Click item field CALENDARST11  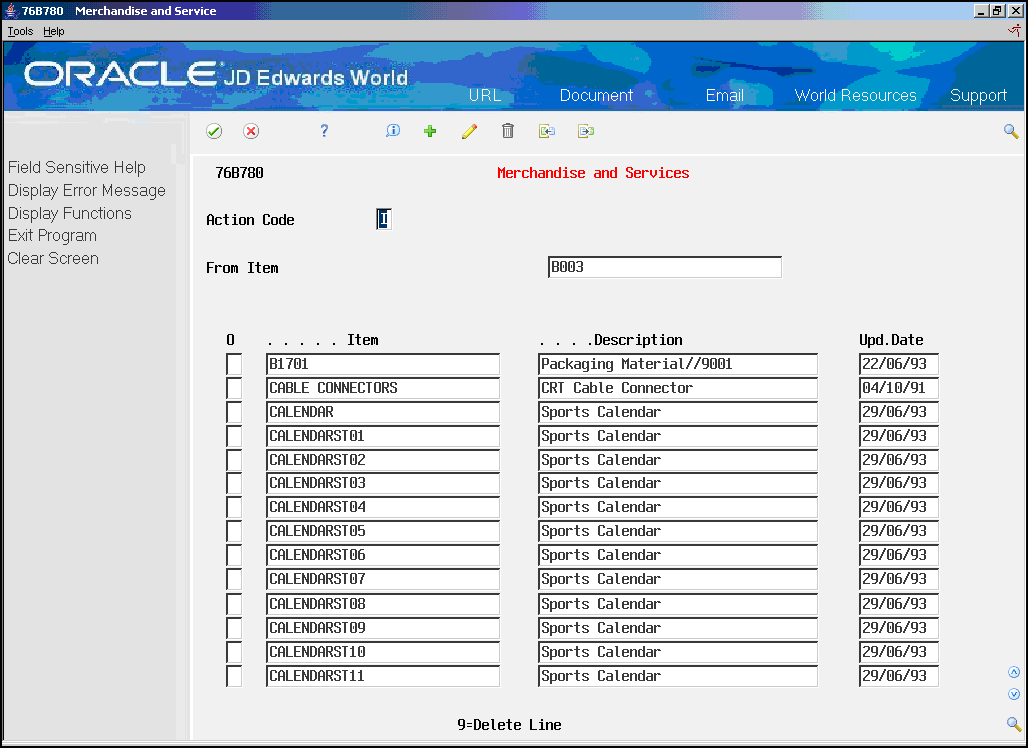pyautogui.click(x=383, y=676)
